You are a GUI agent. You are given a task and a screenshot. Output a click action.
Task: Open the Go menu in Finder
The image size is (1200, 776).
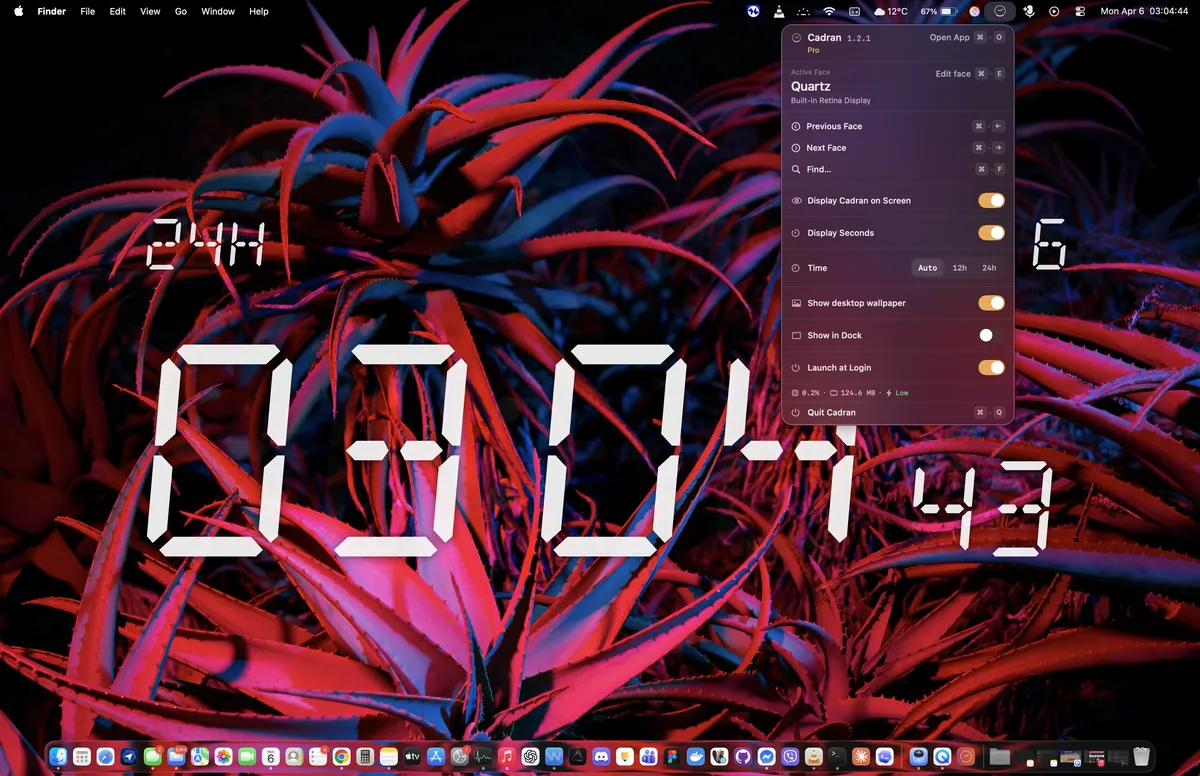tap(181, 11)
